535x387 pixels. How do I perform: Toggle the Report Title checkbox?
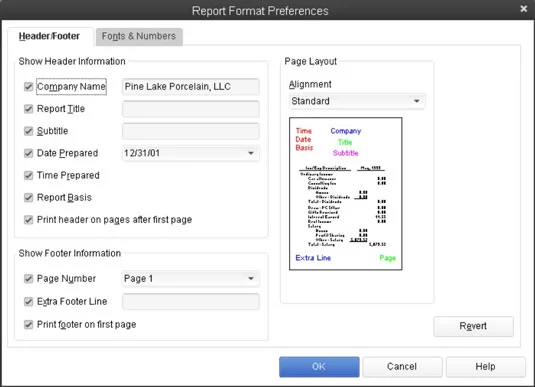coord(29,109)
